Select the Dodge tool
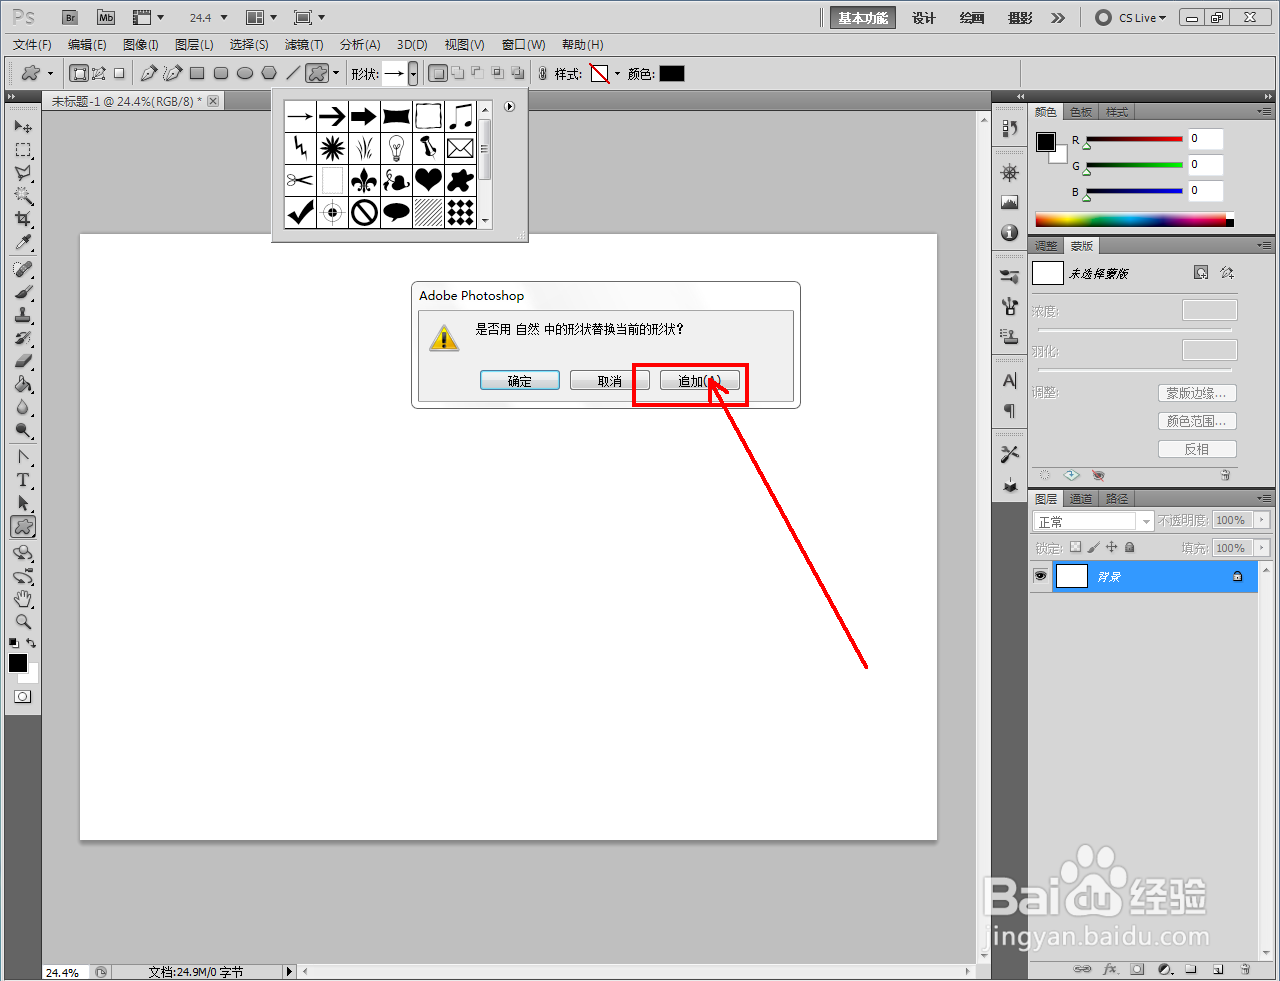This screenshot has height=981, width=1280. pyautogui.click(x=23, y=430)
